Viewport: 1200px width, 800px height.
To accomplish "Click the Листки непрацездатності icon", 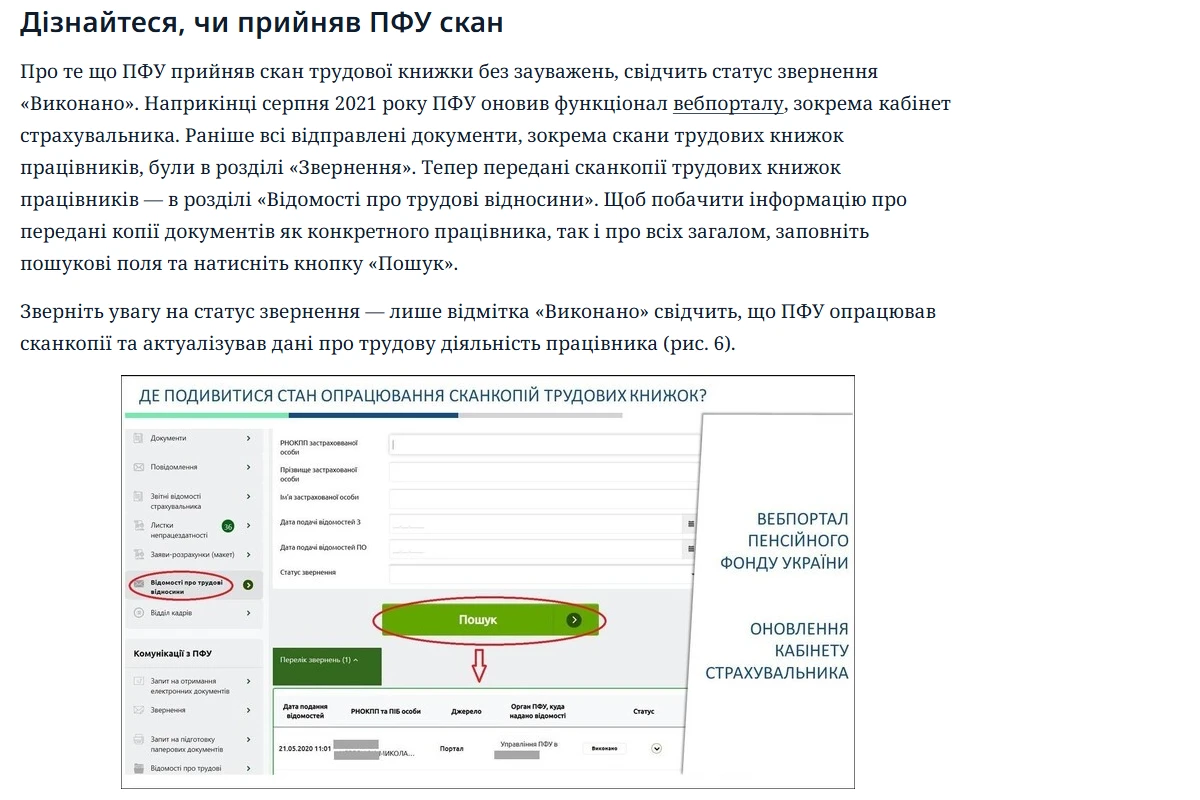I will tap(139, 525).
